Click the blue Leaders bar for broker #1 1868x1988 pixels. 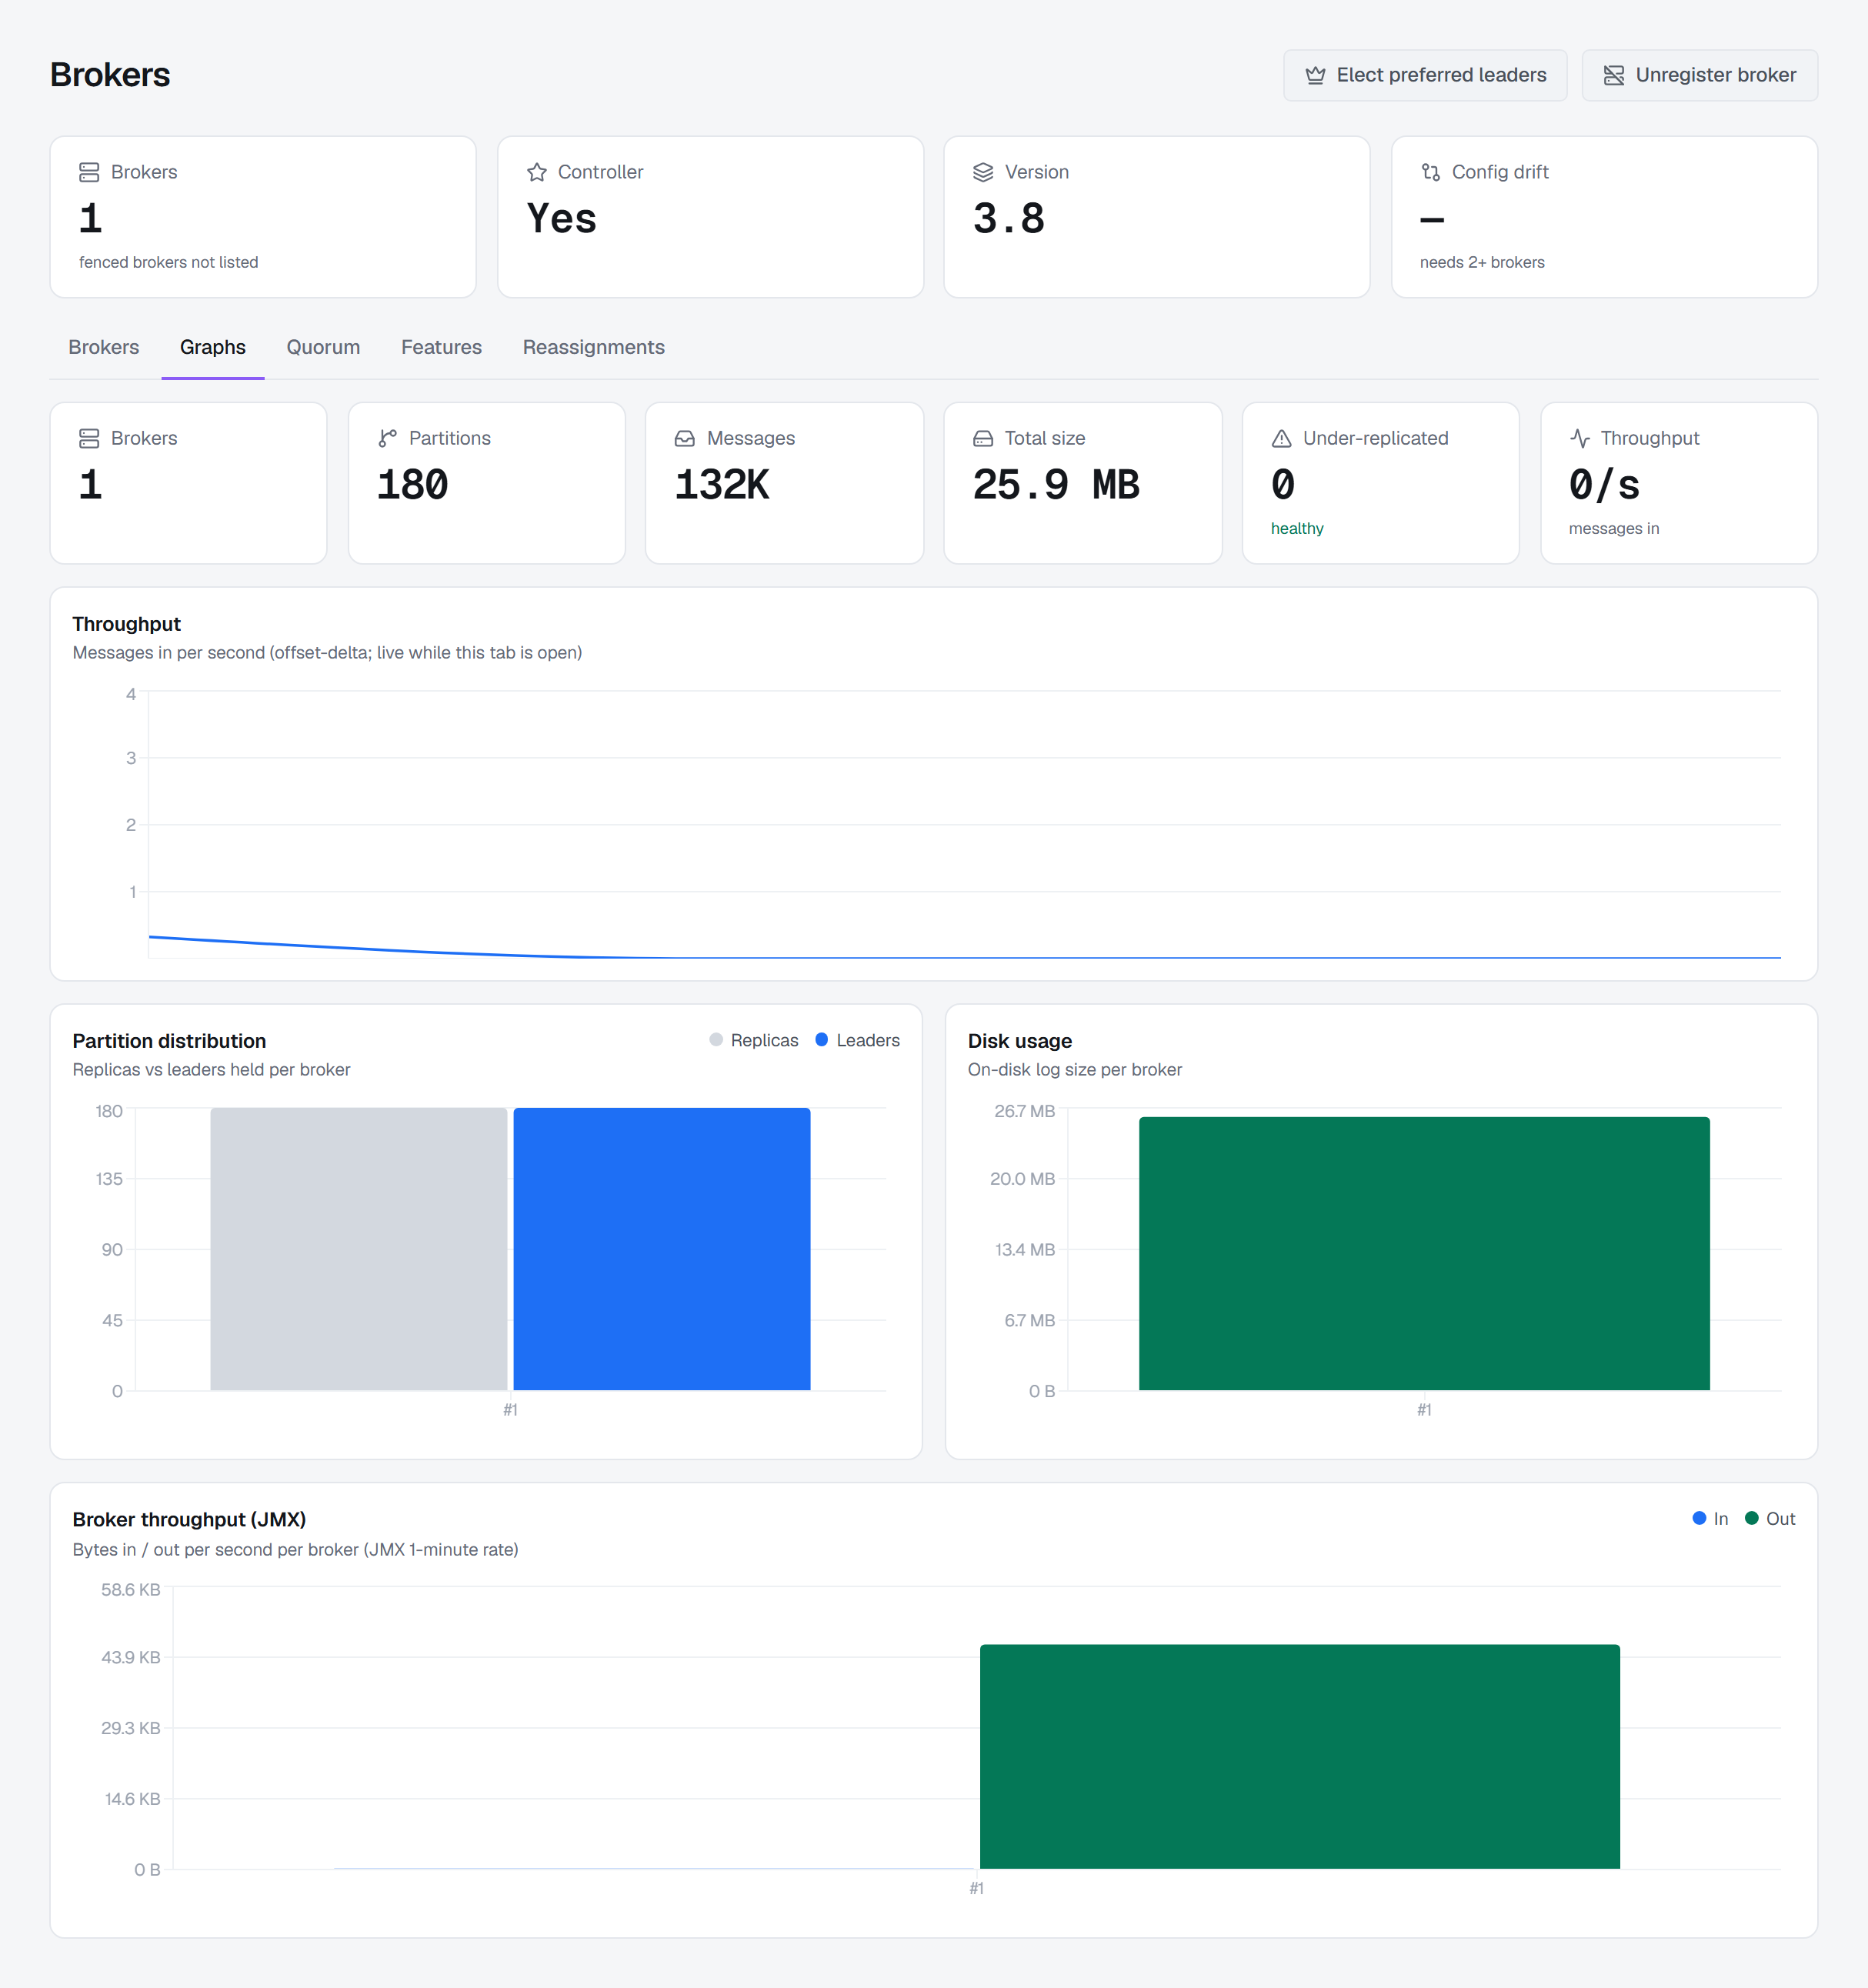click(662, 1248)
